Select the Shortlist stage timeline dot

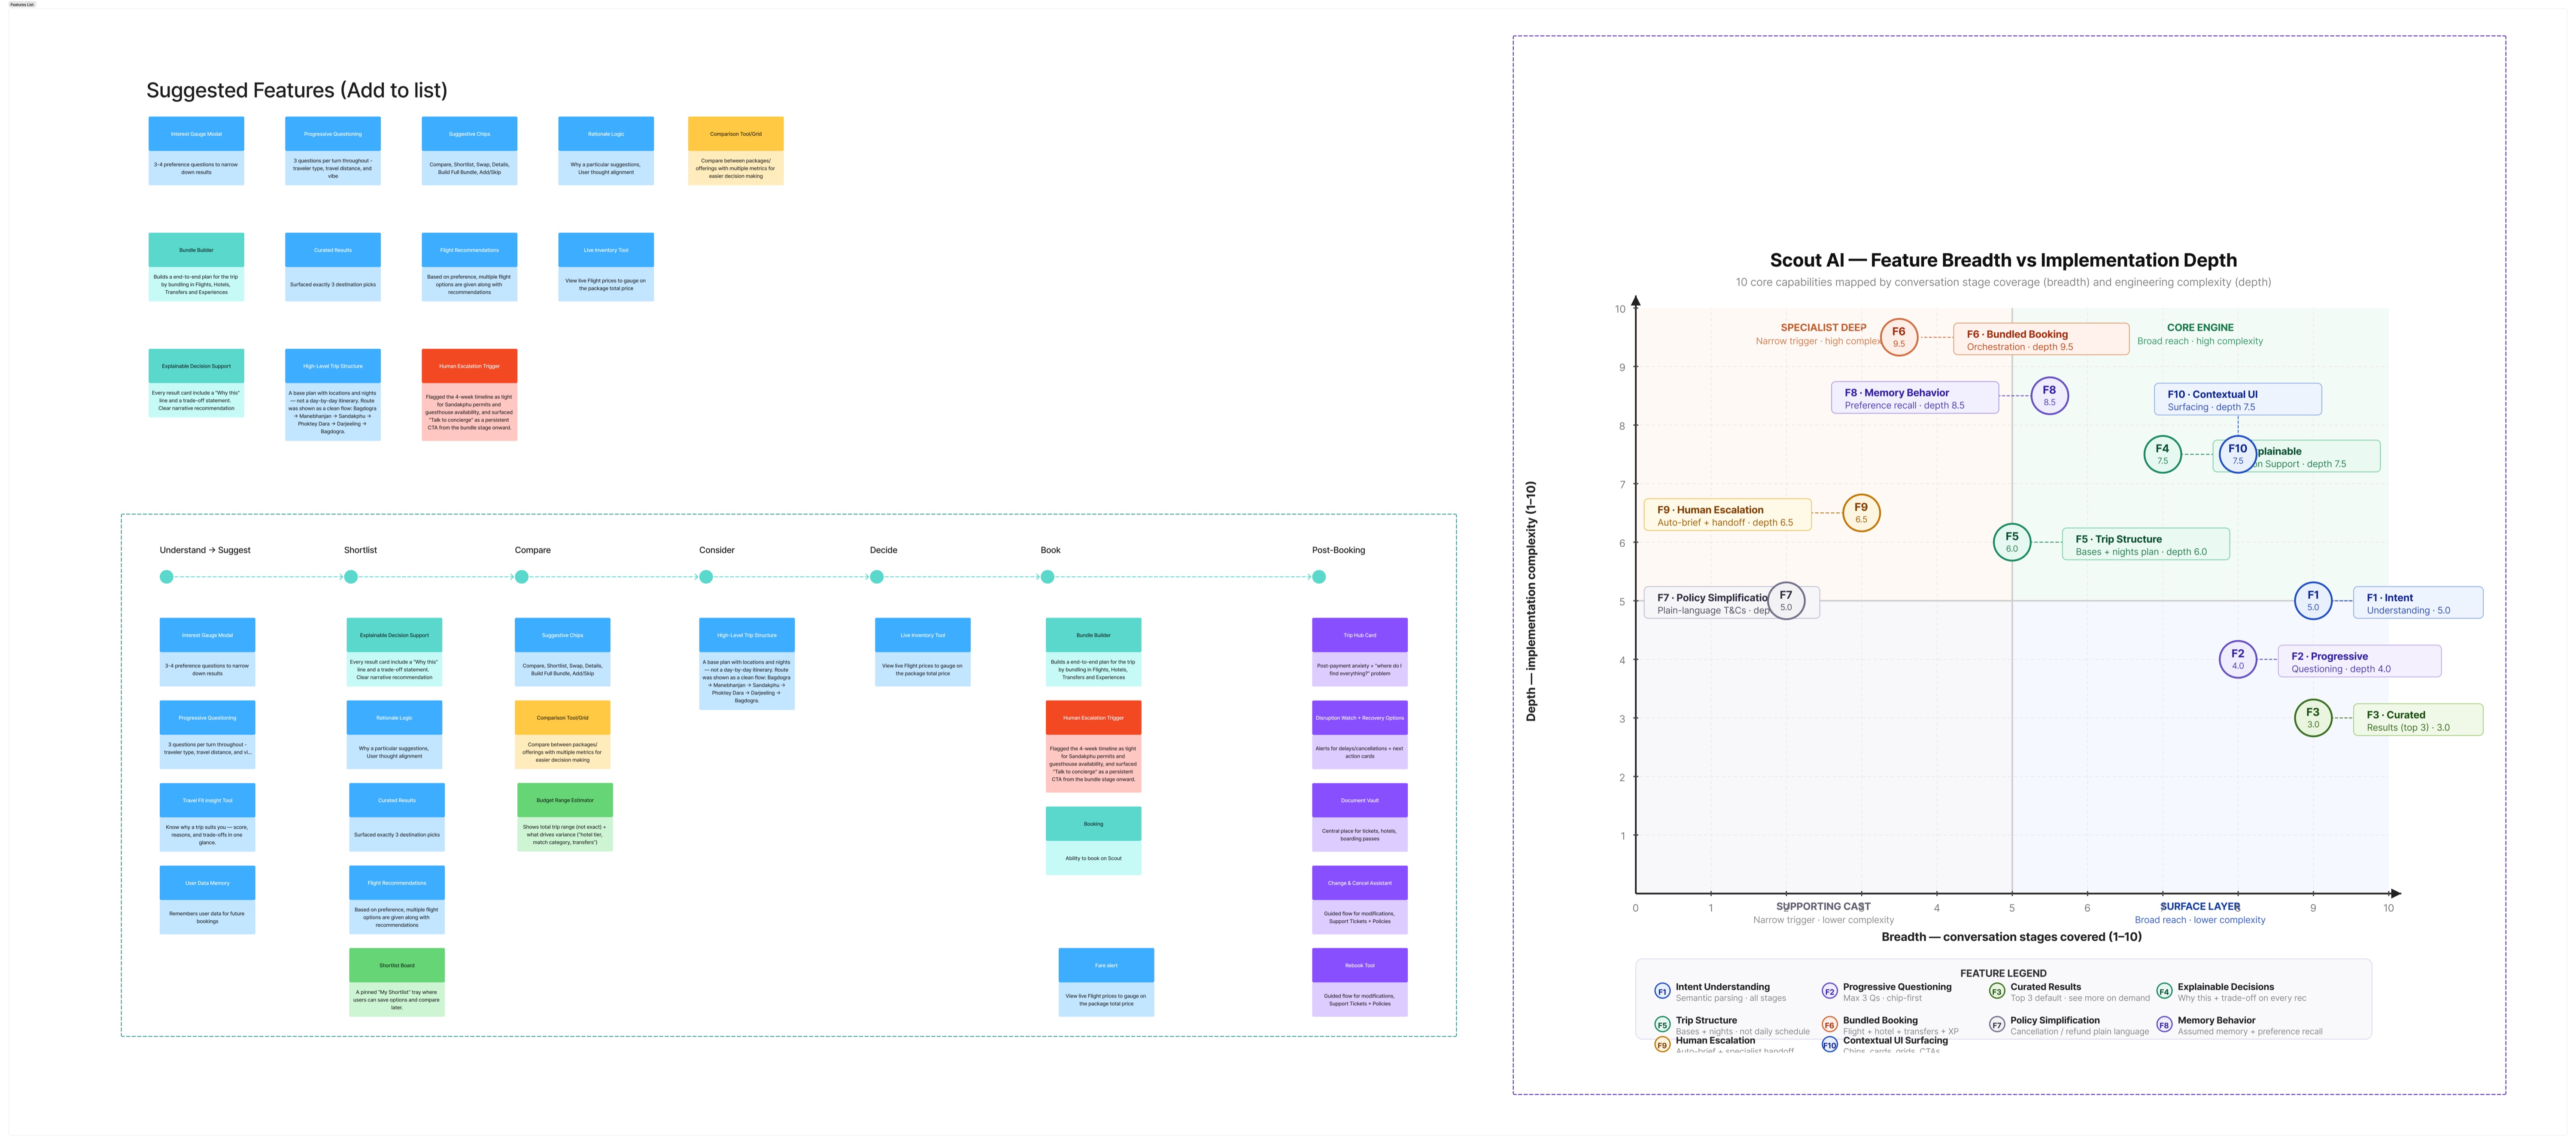click(x=351, y=577)
